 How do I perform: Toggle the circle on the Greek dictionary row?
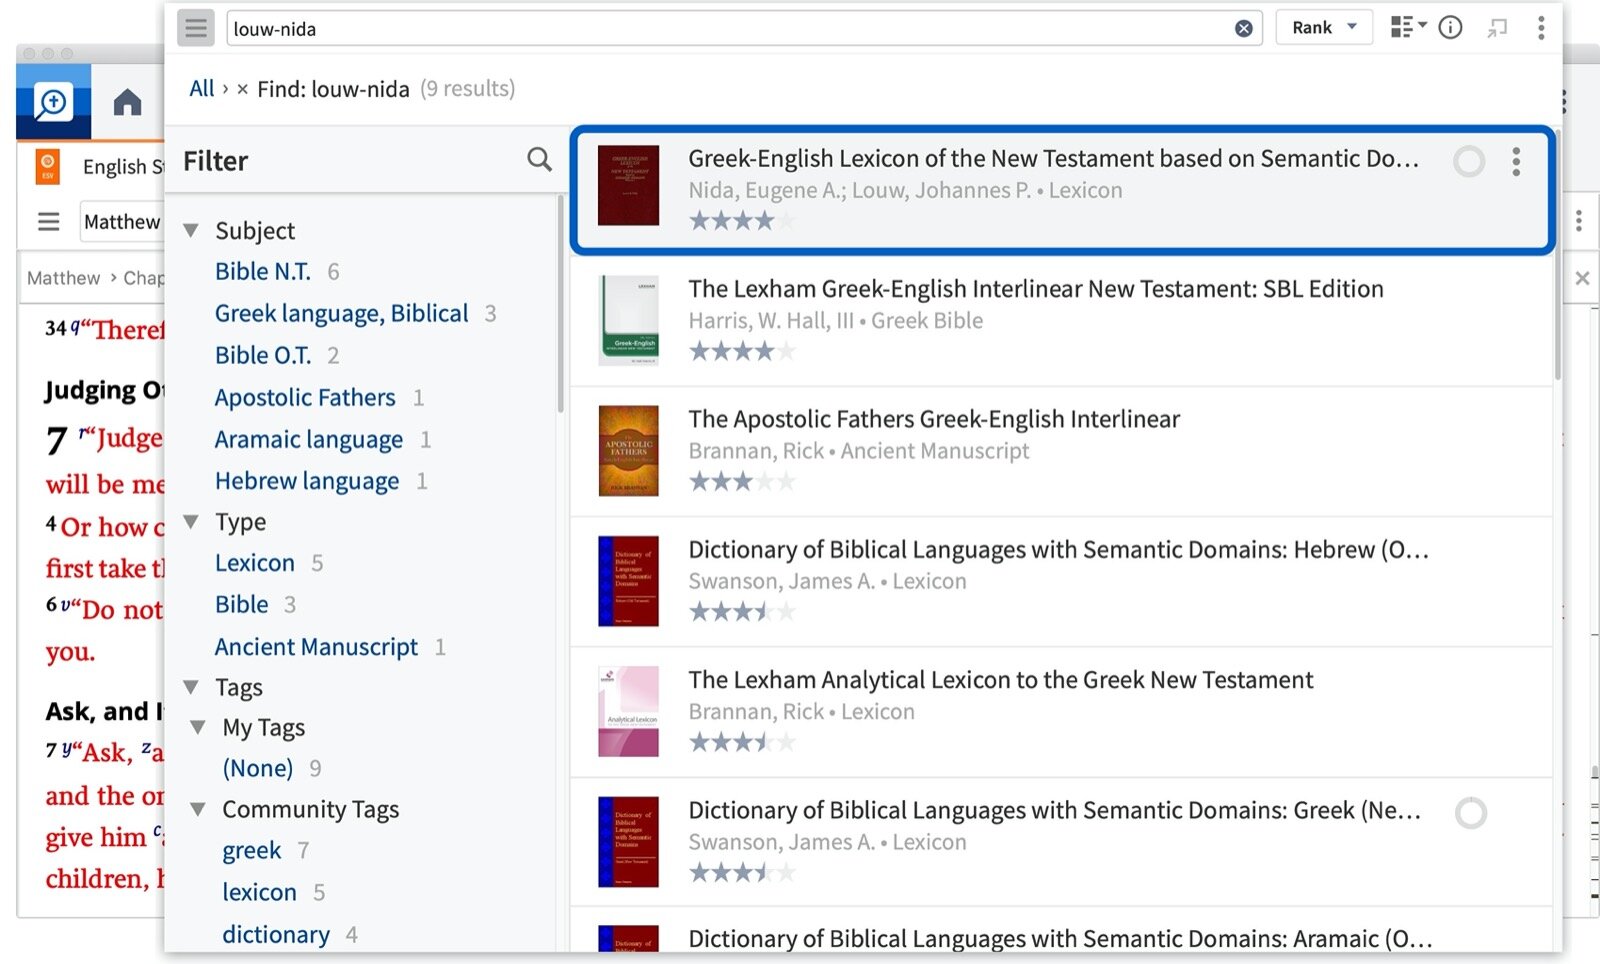click(x=1471, y=813)
